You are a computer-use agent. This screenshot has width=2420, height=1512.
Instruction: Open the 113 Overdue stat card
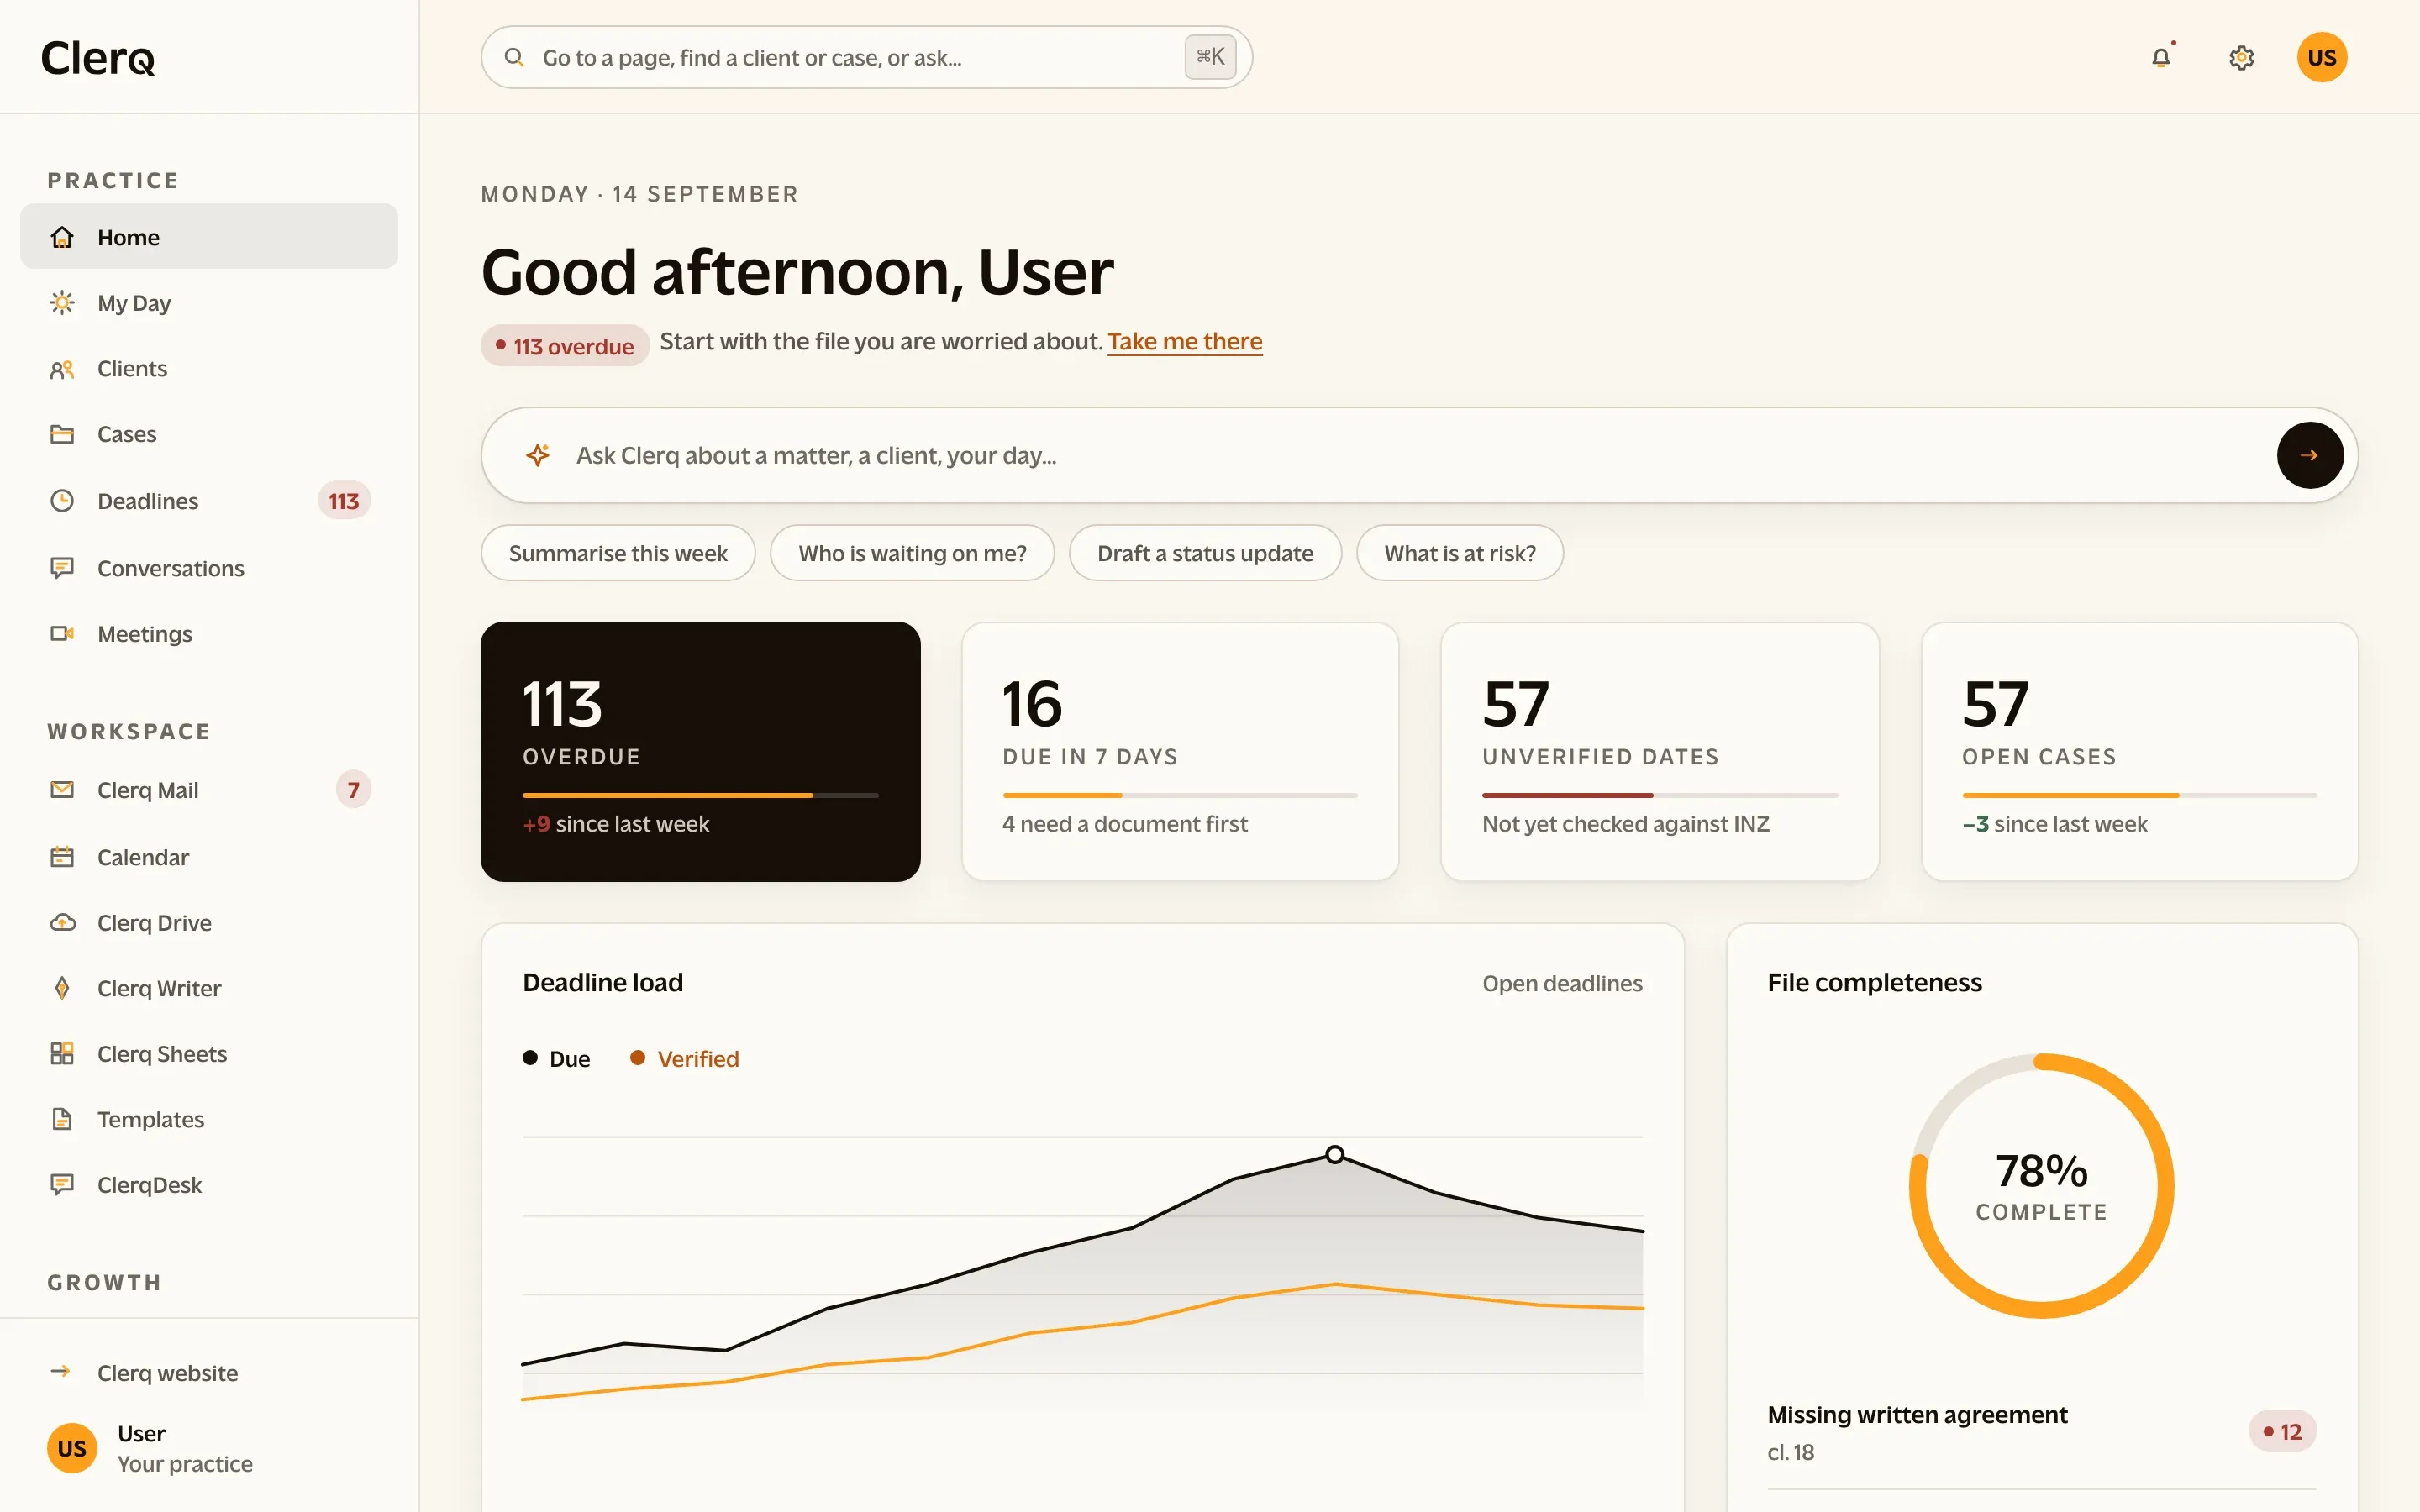(700, 752)
